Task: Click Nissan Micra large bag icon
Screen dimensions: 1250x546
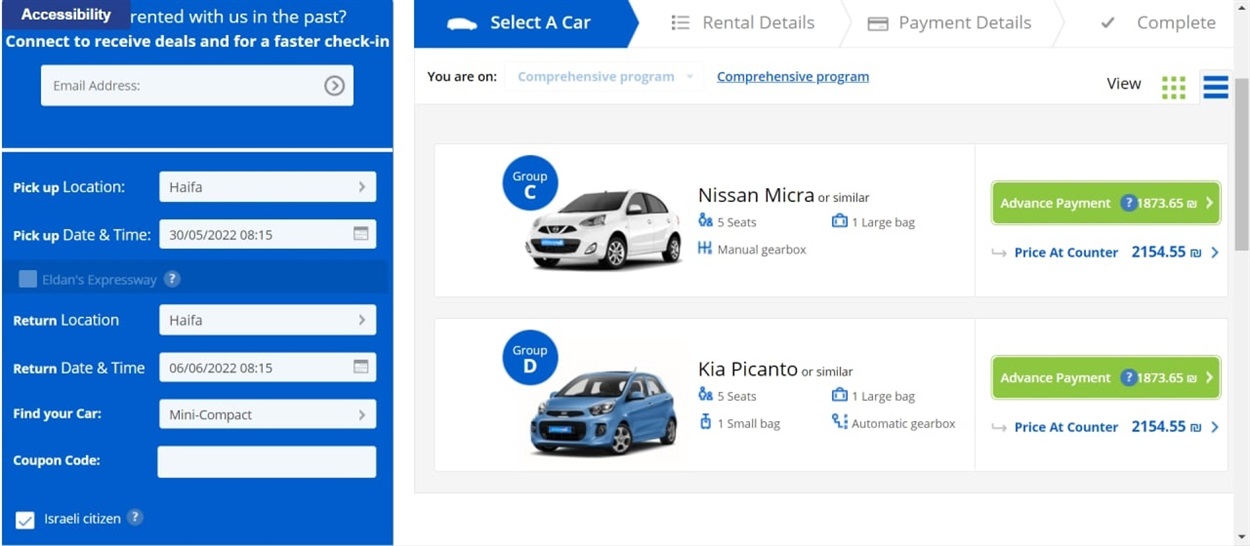Action: tap(840, 221)
